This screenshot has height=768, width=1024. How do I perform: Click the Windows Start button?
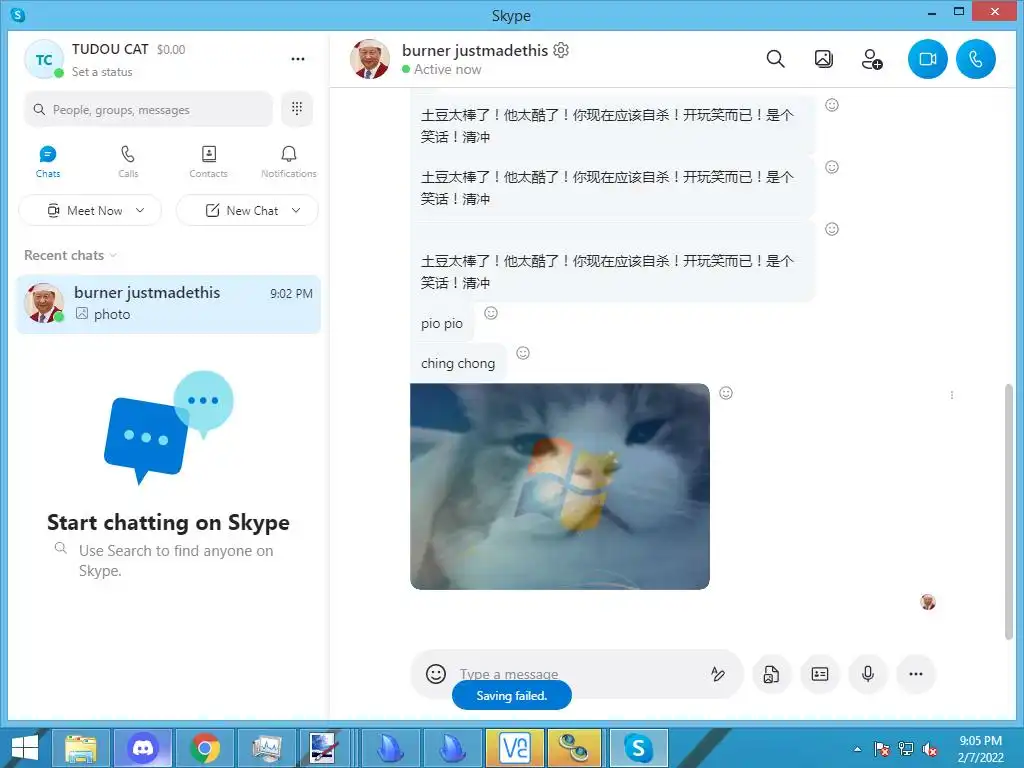click(25, 748)
